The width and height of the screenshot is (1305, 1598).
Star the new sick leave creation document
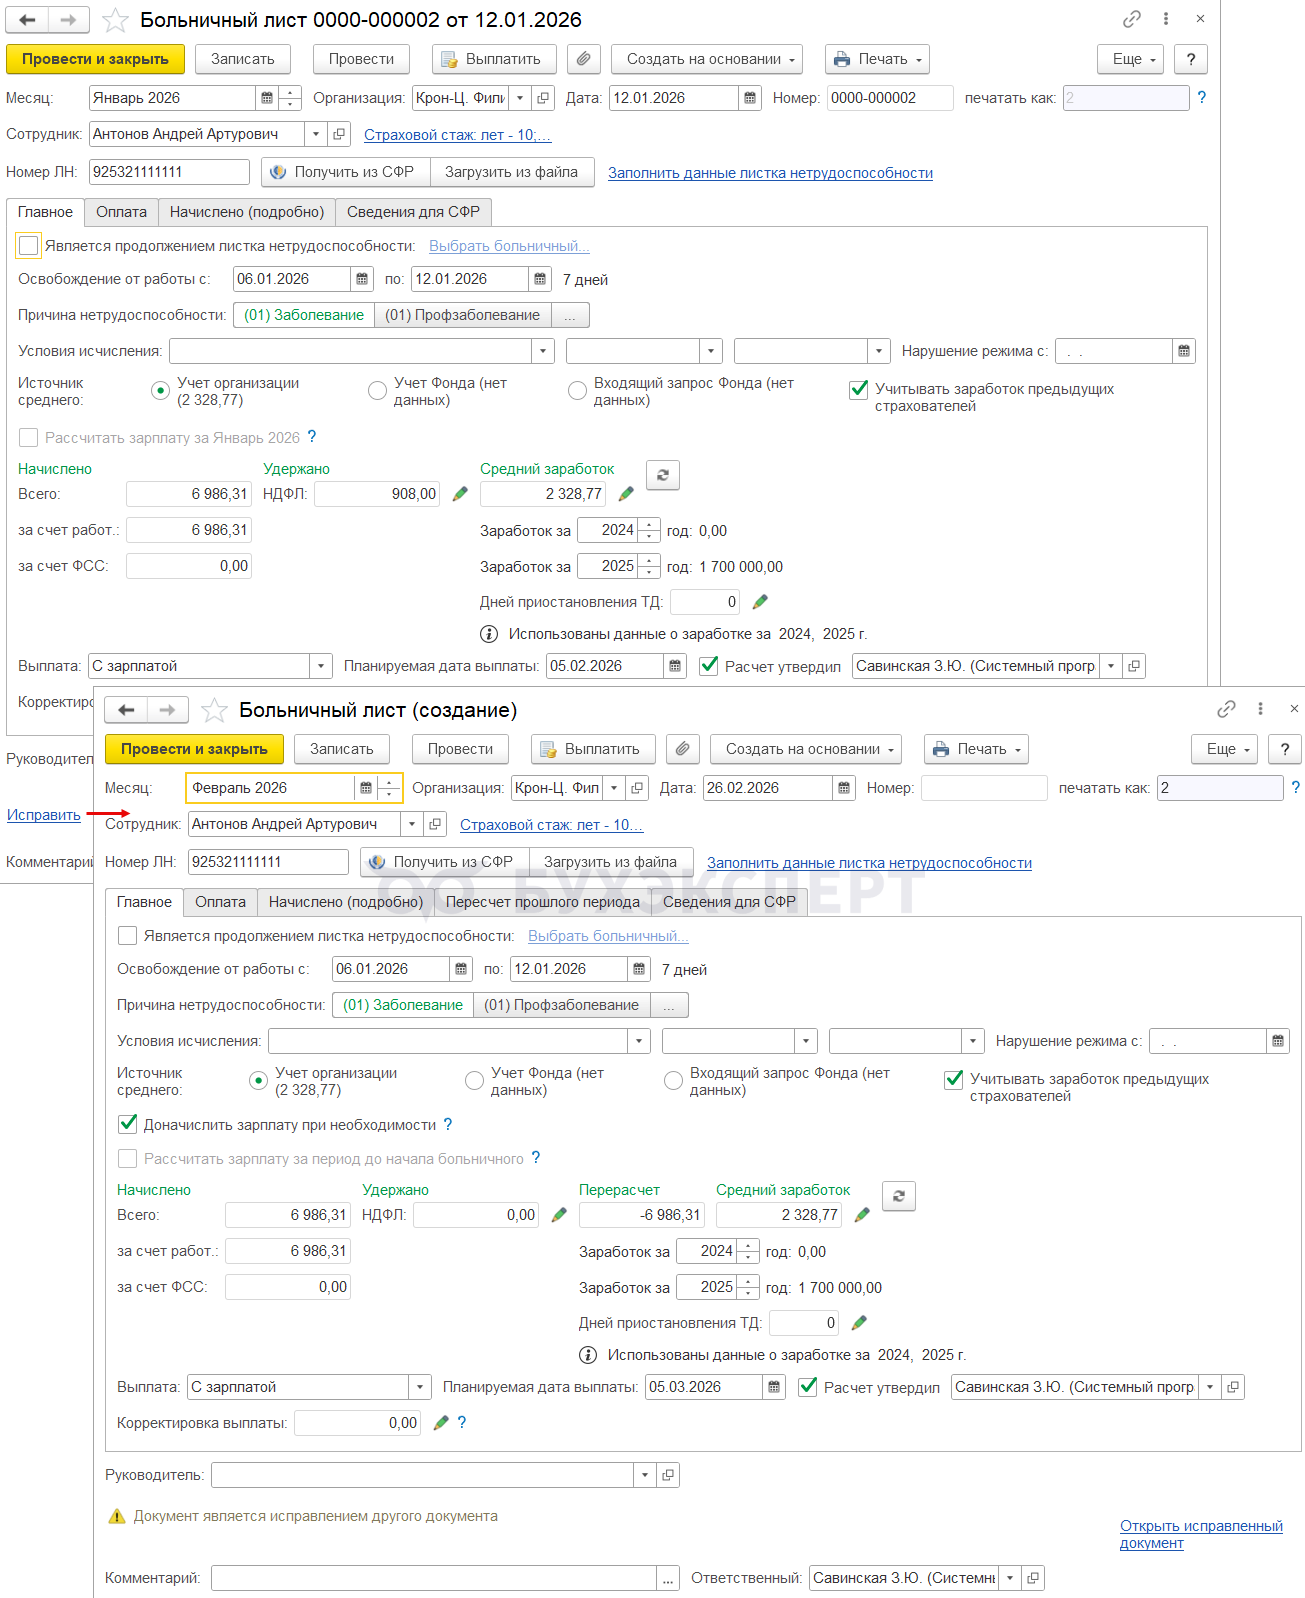click(214, 710)
